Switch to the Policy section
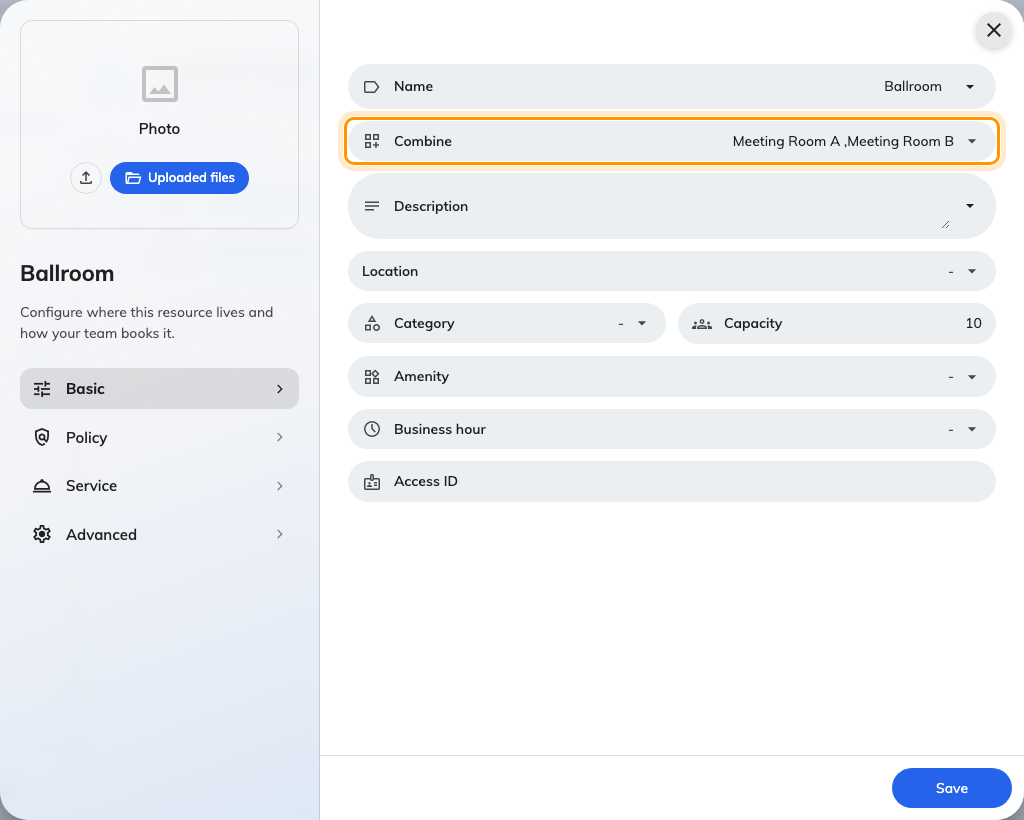 point(159,437)
